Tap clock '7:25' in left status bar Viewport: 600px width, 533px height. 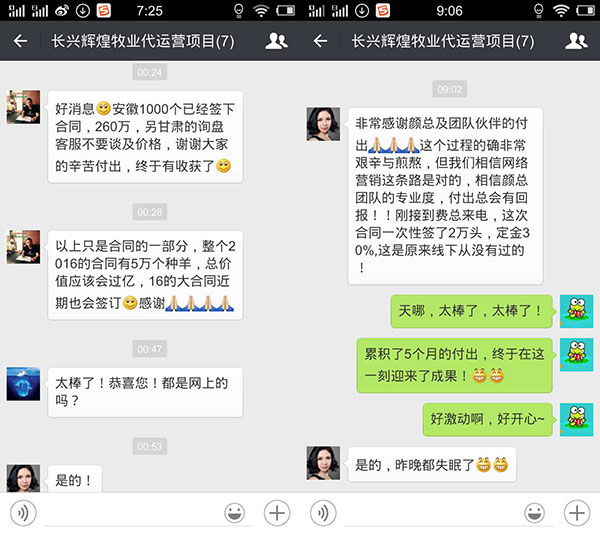point(150,11)
